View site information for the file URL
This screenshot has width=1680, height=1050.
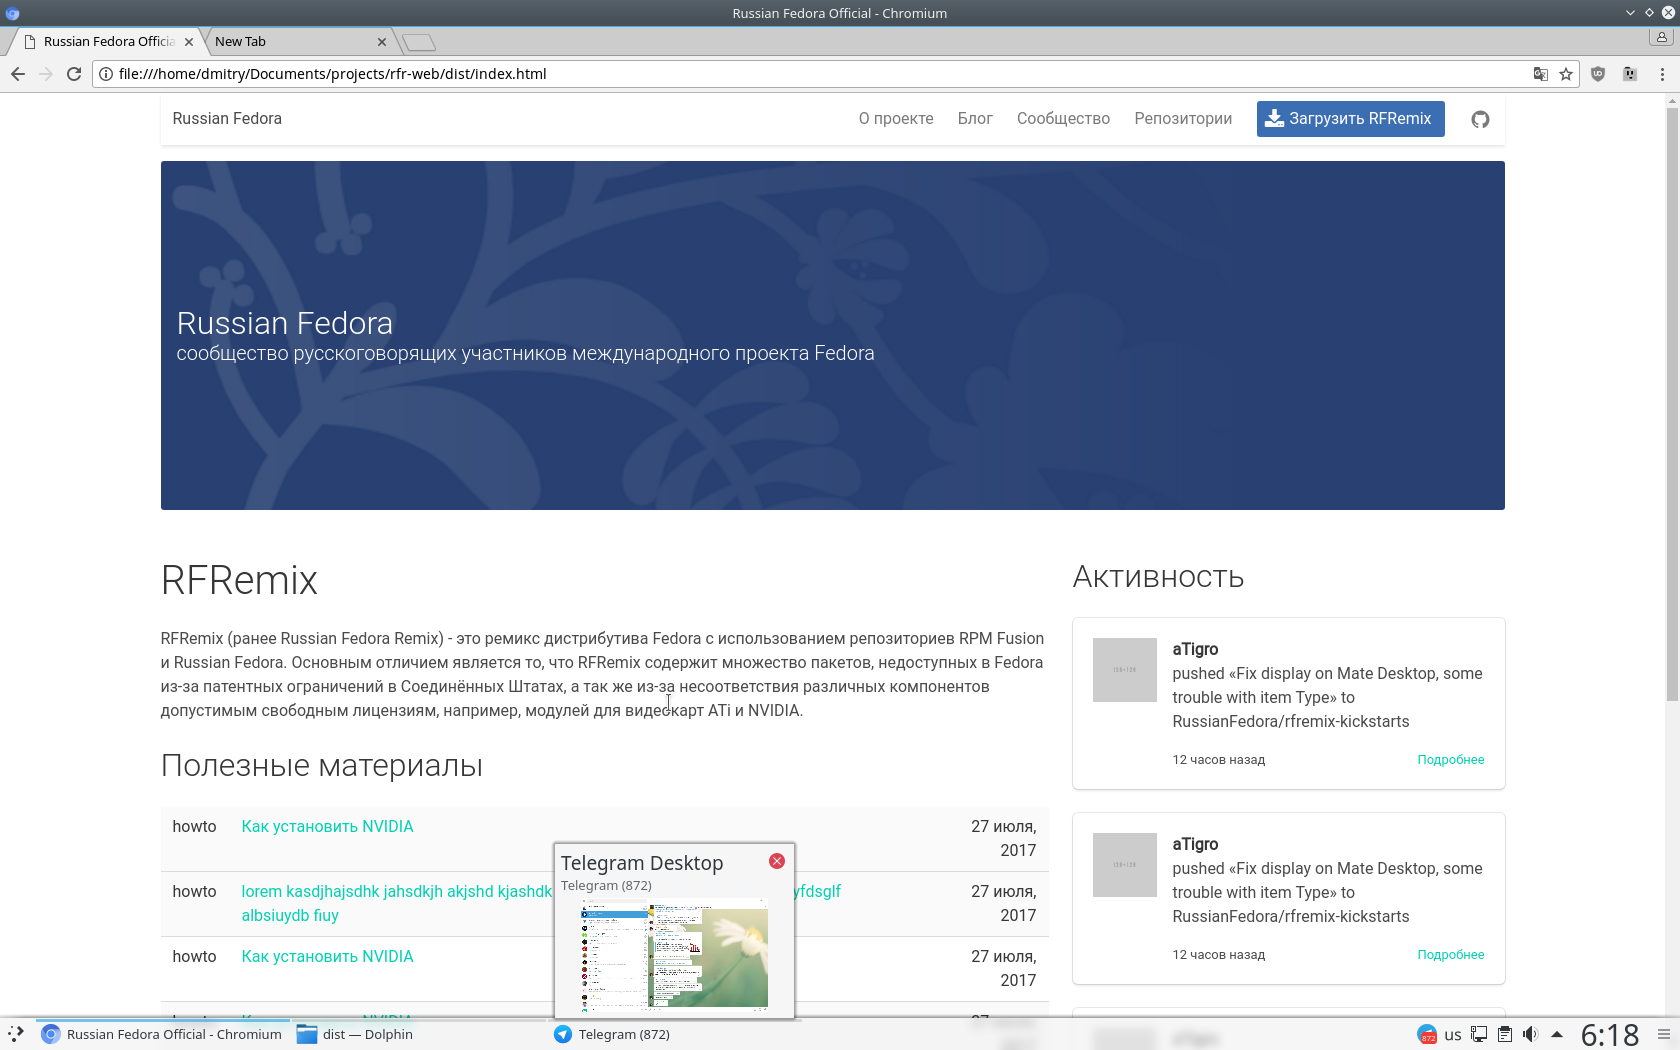point(106,74)
